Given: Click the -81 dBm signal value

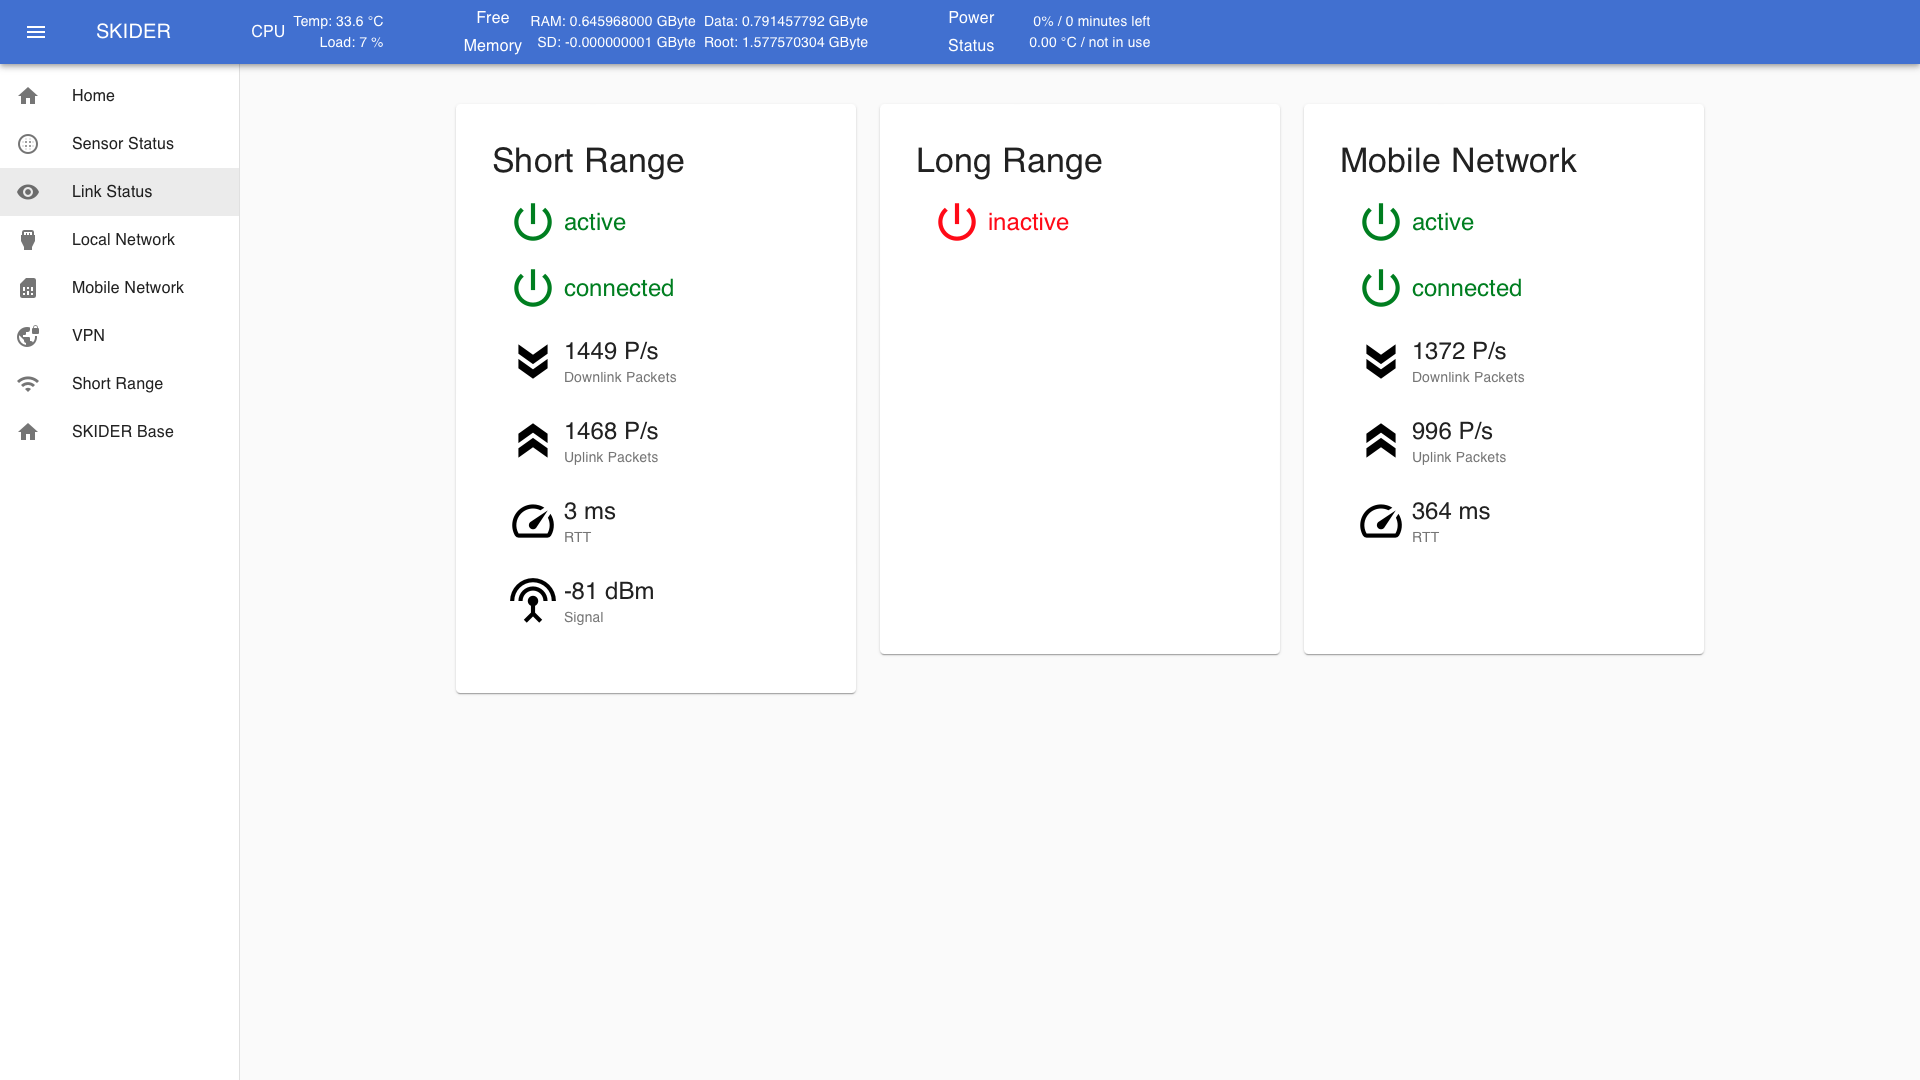Looking at the screenshot, I should [609, 591].
